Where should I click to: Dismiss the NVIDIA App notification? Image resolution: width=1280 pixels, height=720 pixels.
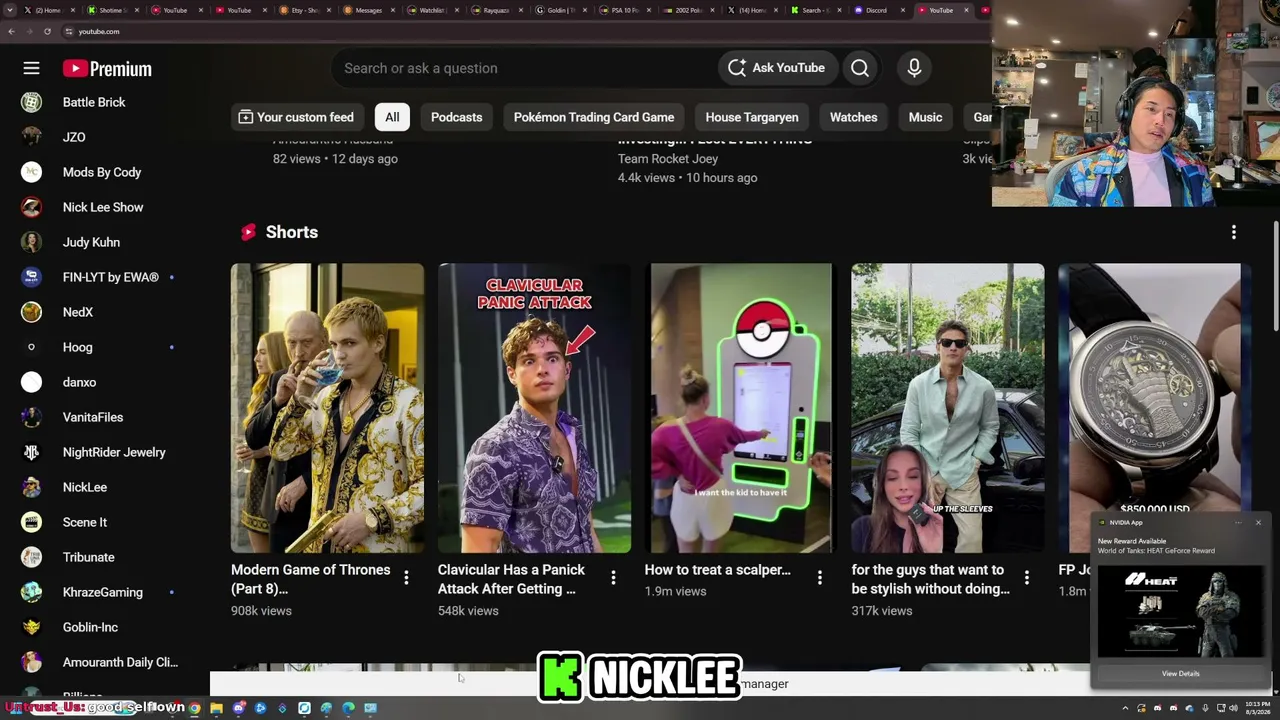[1258, 522]
